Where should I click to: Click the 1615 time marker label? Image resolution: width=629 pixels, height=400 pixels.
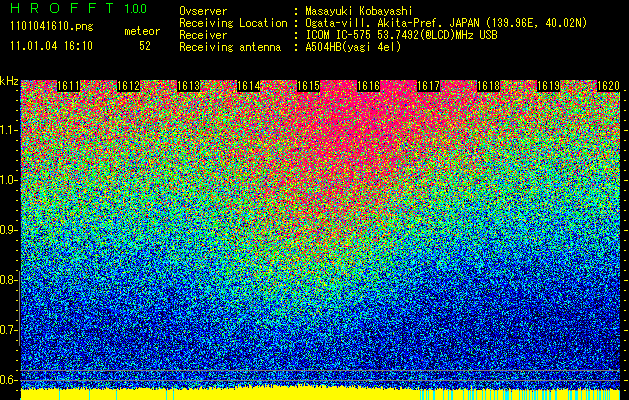[308, 86]
